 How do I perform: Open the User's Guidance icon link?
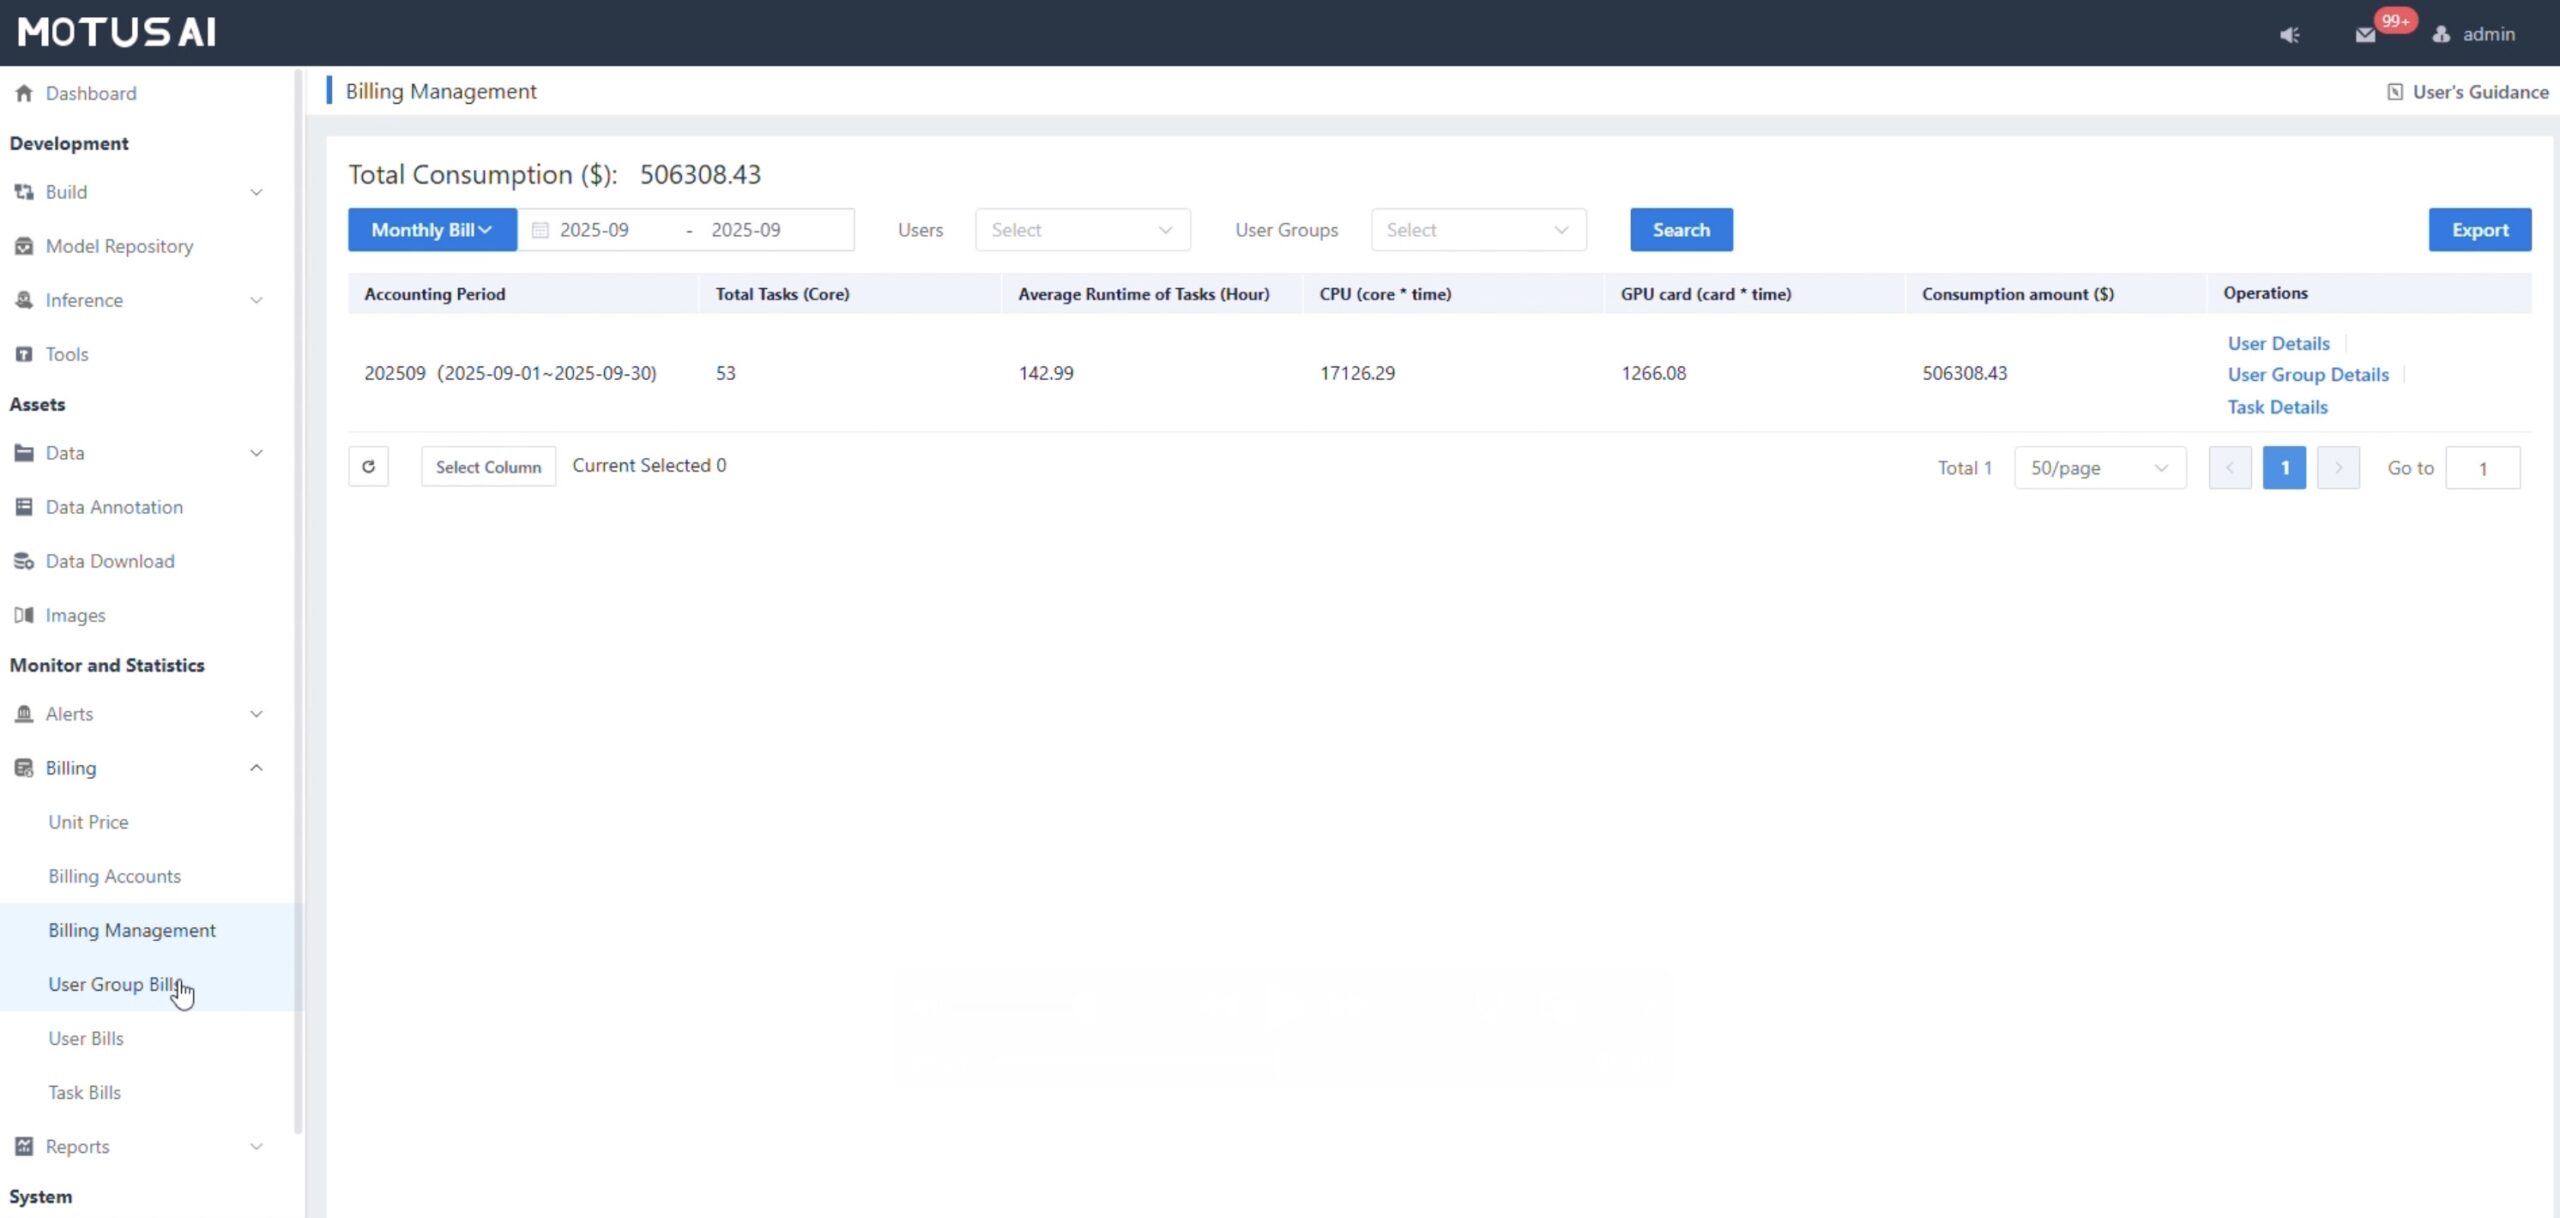point(2395,92)
